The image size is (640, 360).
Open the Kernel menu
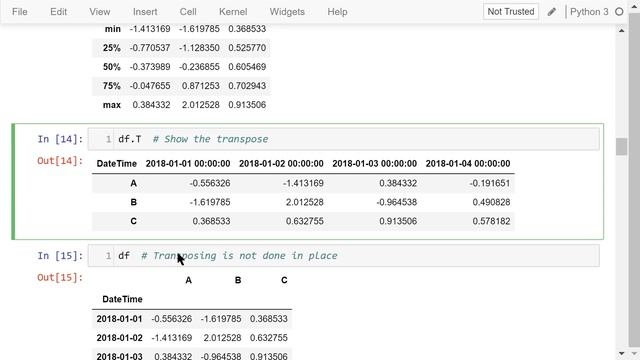click(233, 12)
